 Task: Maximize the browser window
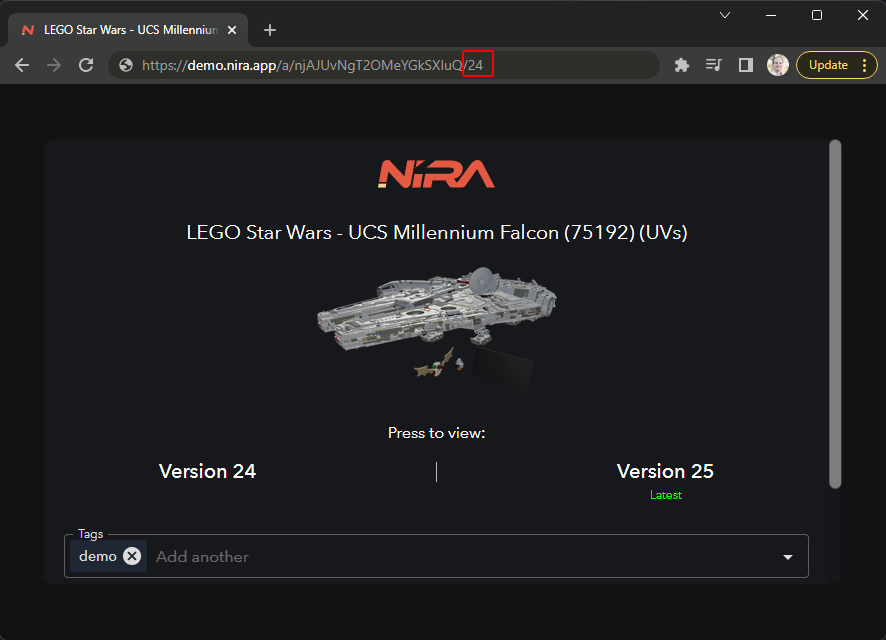(x=816, y=15)
